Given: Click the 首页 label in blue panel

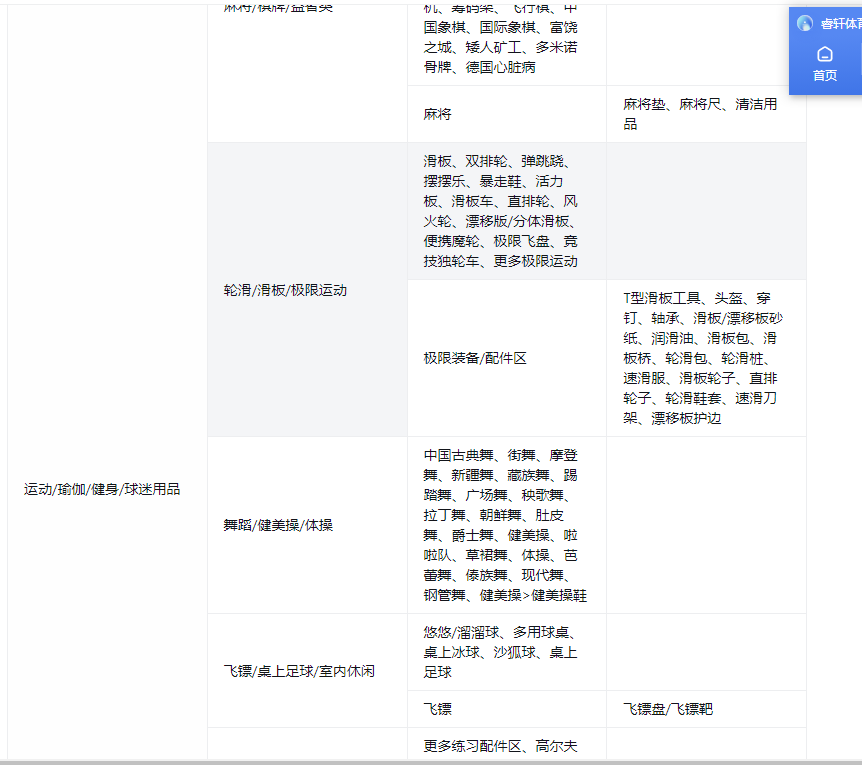Looking at the screenshot, I should tap(824, 76).
